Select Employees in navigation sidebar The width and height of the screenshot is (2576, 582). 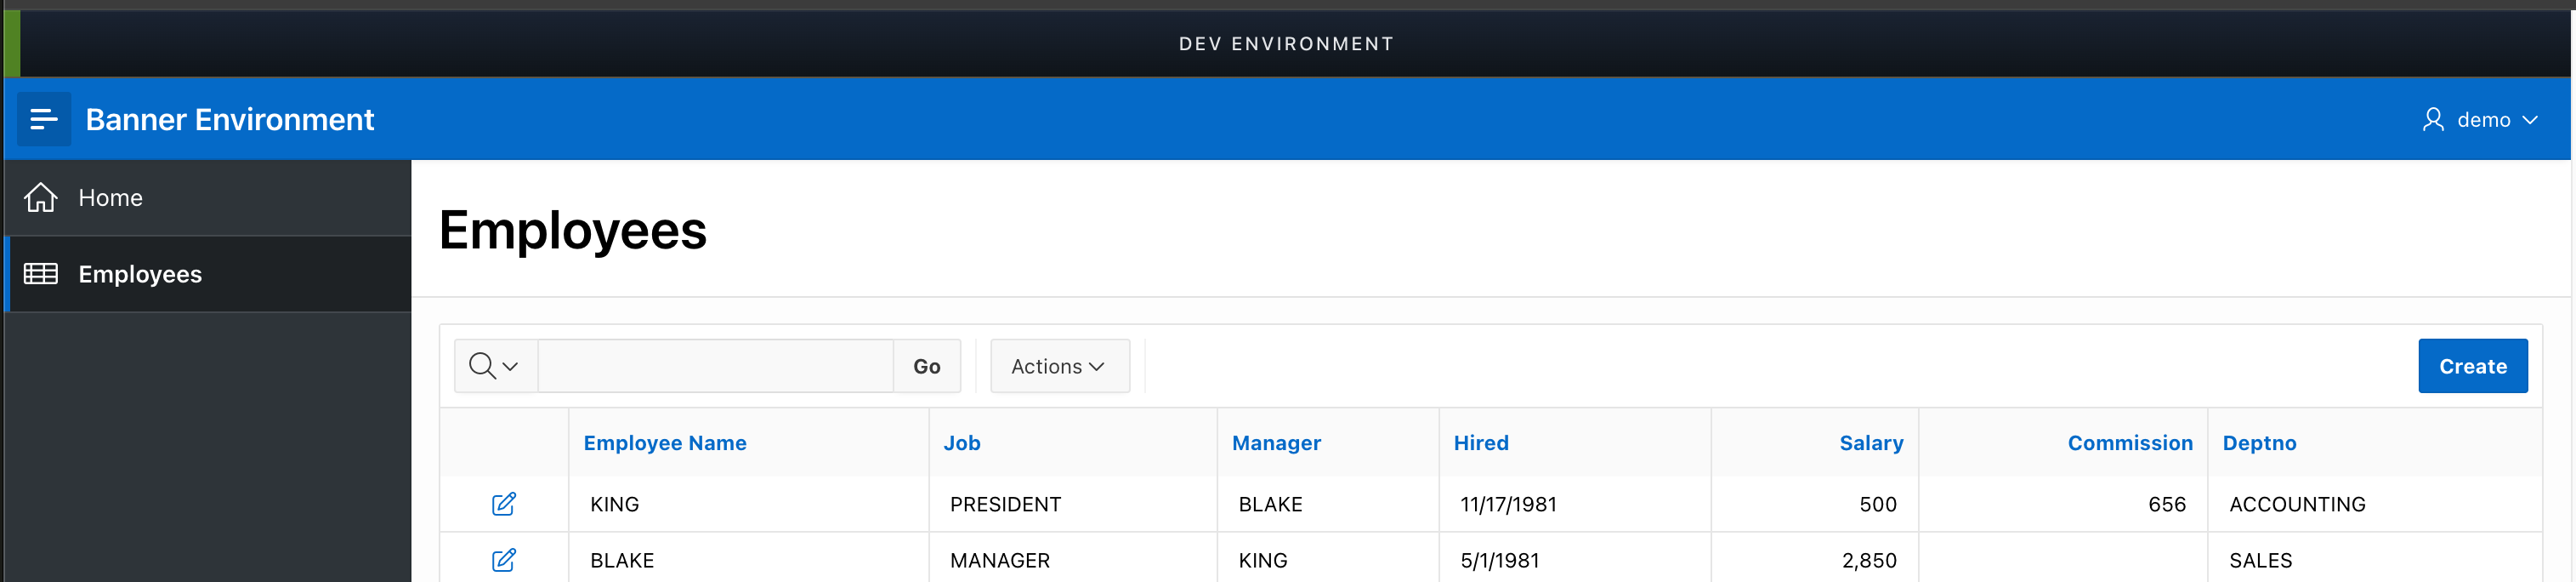(208, 274)
